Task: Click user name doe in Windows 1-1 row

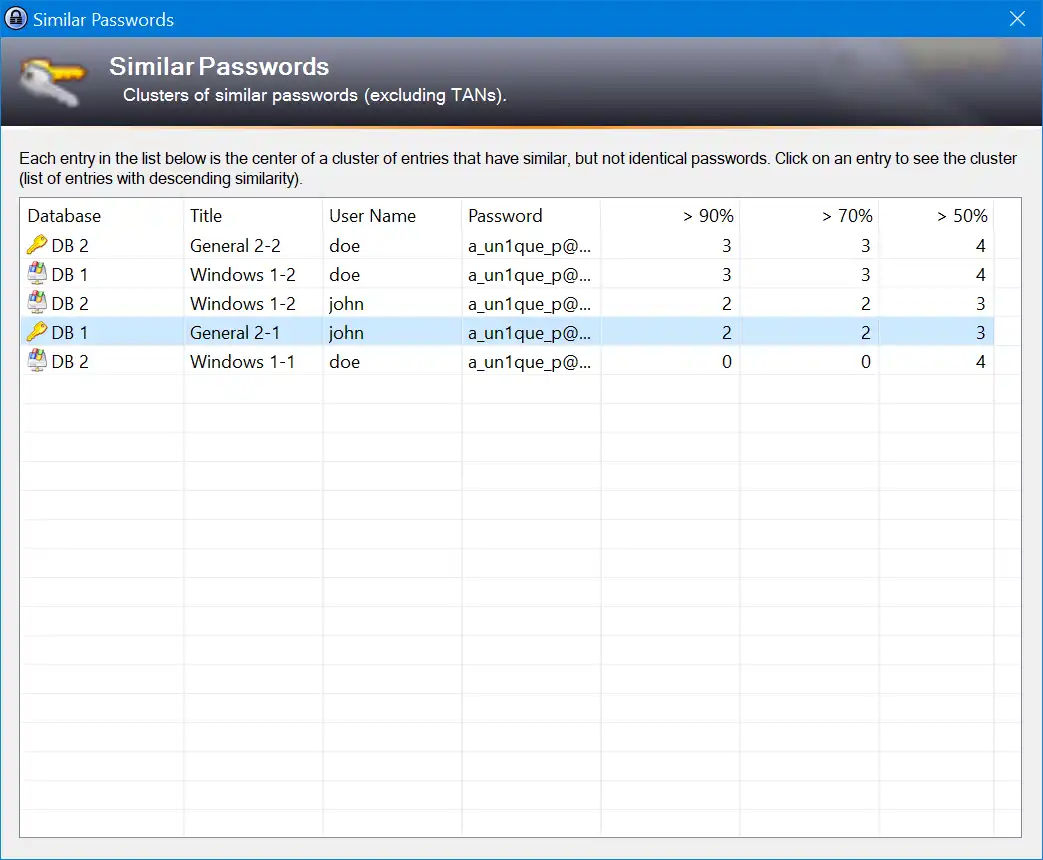Action: [x=345, y=361]
